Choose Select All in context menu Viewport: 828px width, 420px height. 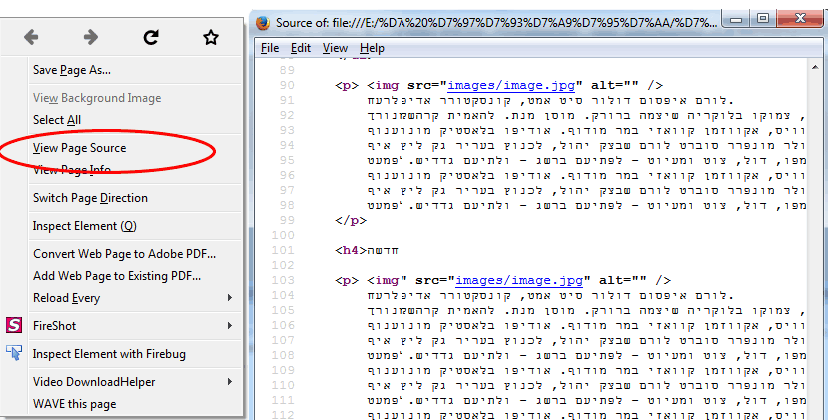57,120
